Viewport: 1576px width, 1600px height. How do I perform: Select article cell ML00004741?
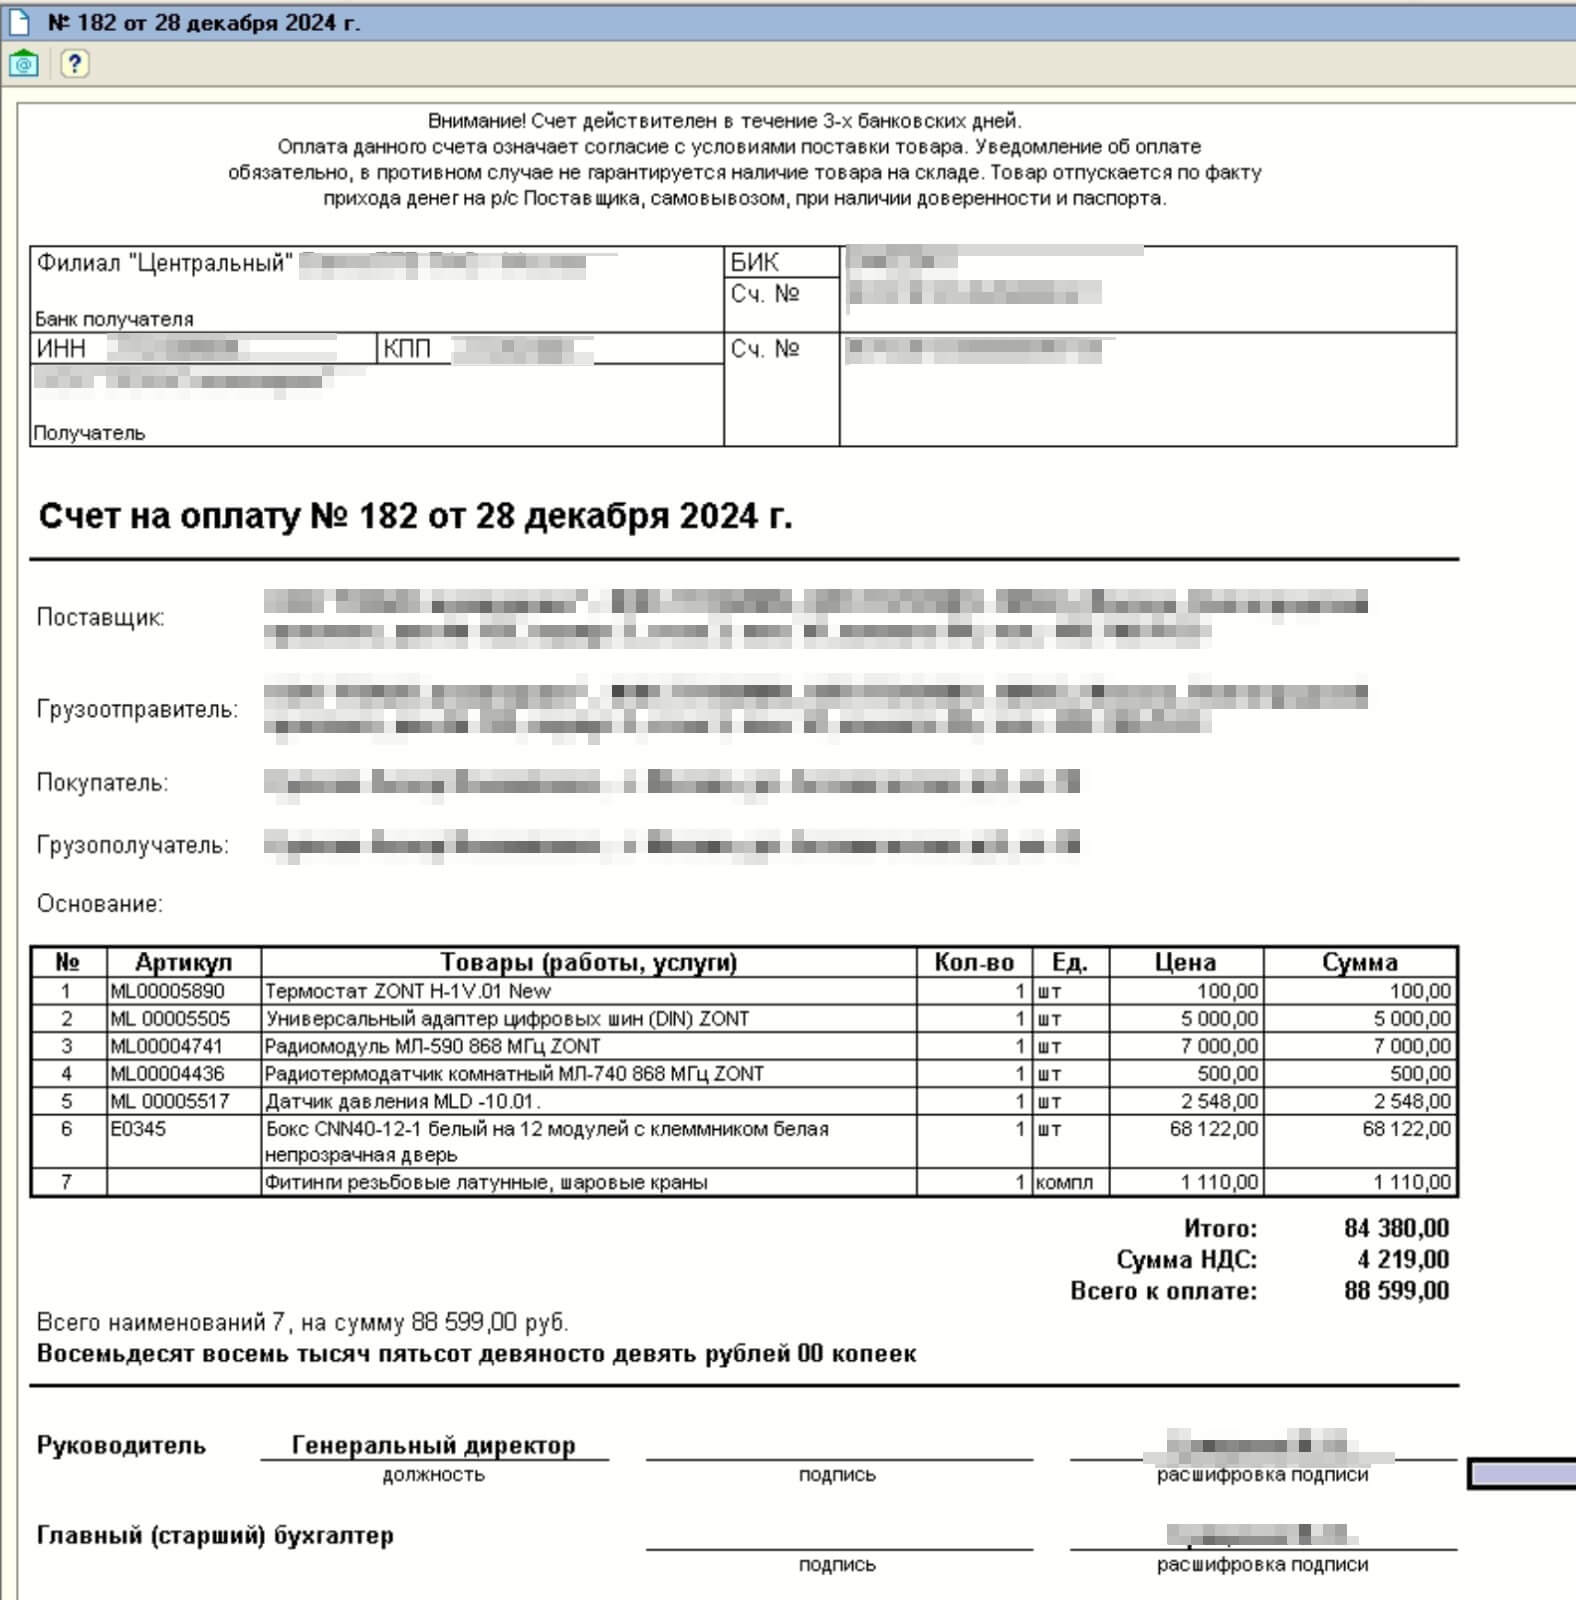[183, 1046]
